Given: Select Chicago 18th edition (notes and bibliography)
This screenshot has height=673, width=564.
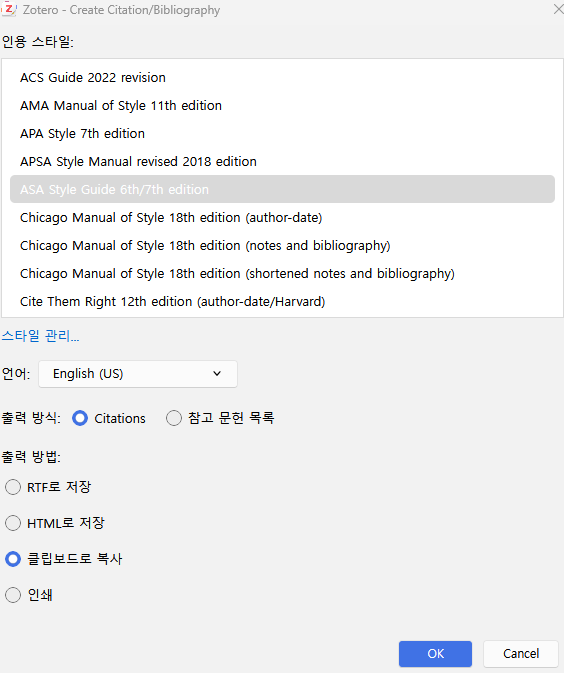Looking at the screenshot, I should (x=282, y=245).
